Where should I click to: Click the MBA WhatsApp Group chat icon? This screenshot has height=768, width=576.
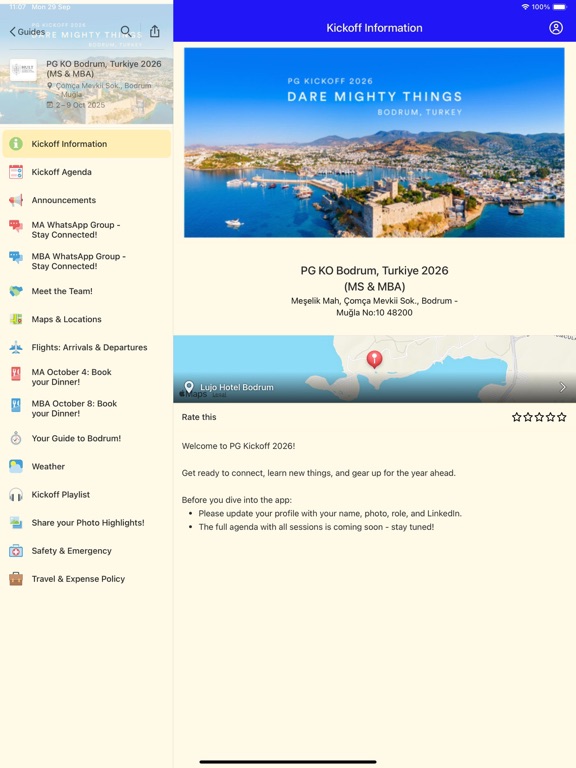coord(16,257)
